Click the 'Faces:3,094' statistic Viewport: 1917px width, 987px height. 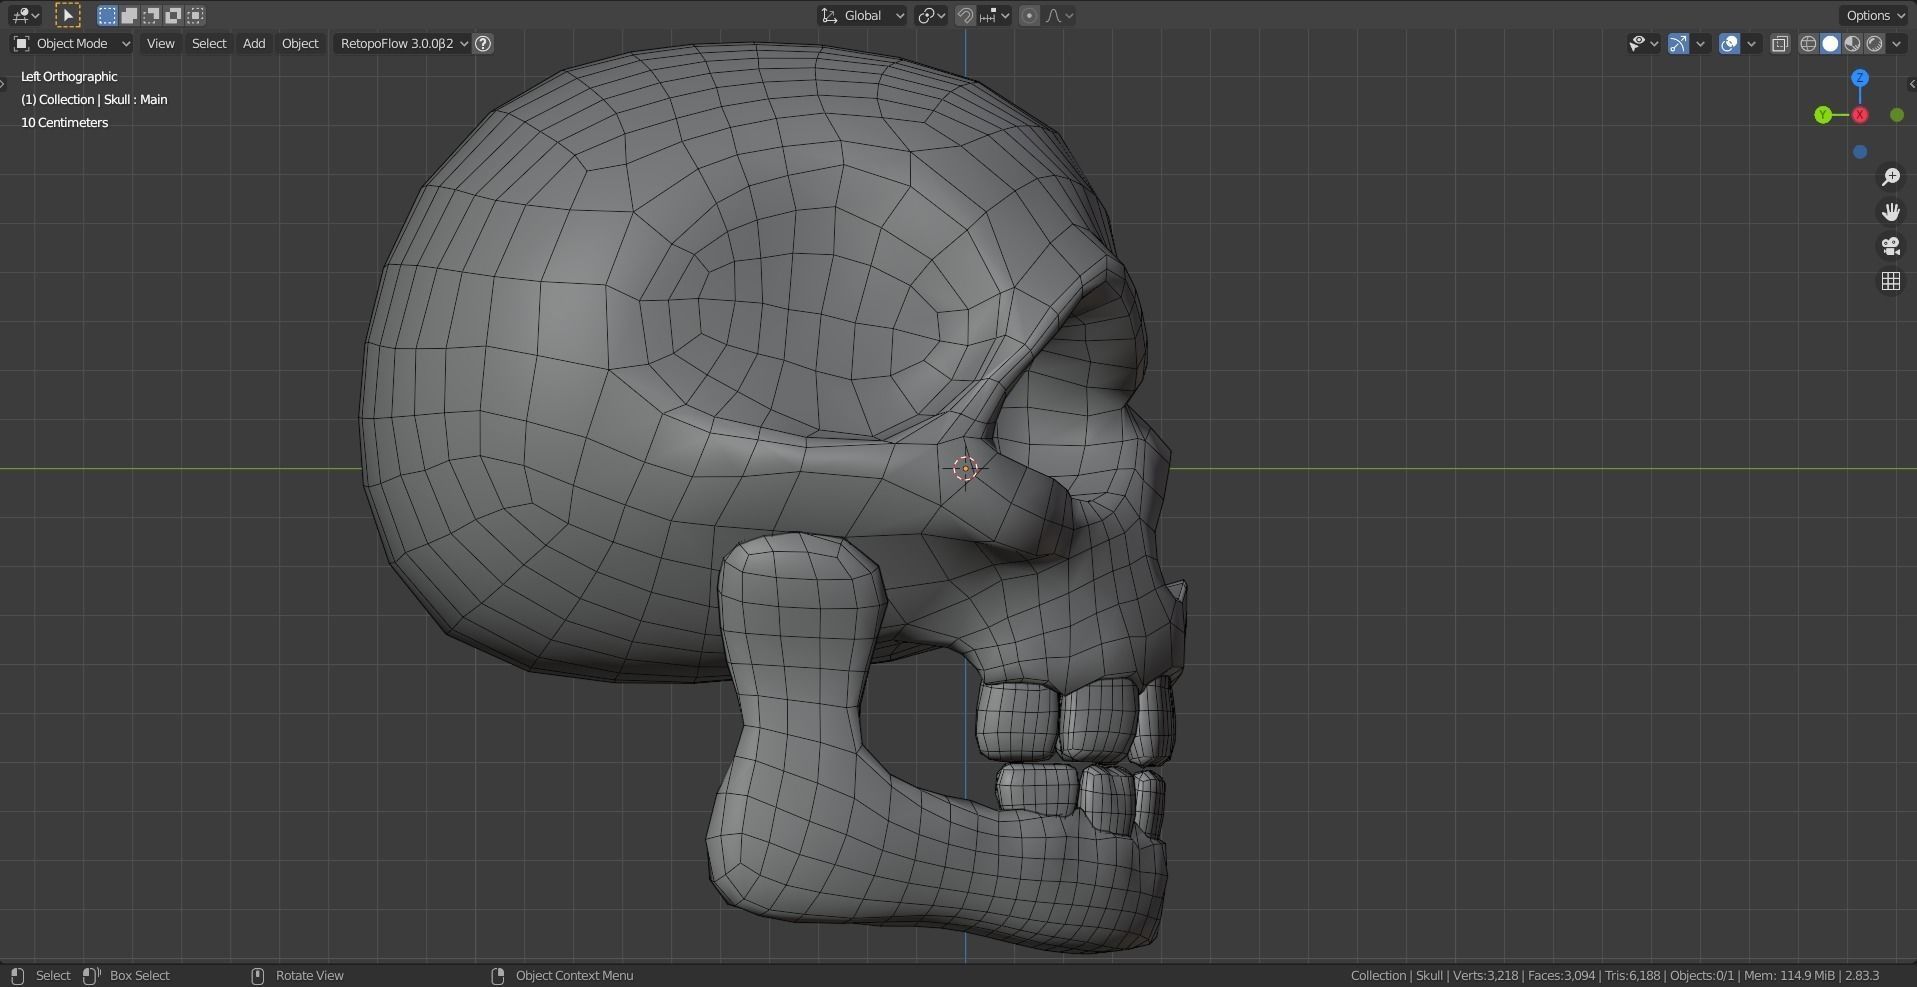pyautogui.click(x=1561, y=975)
